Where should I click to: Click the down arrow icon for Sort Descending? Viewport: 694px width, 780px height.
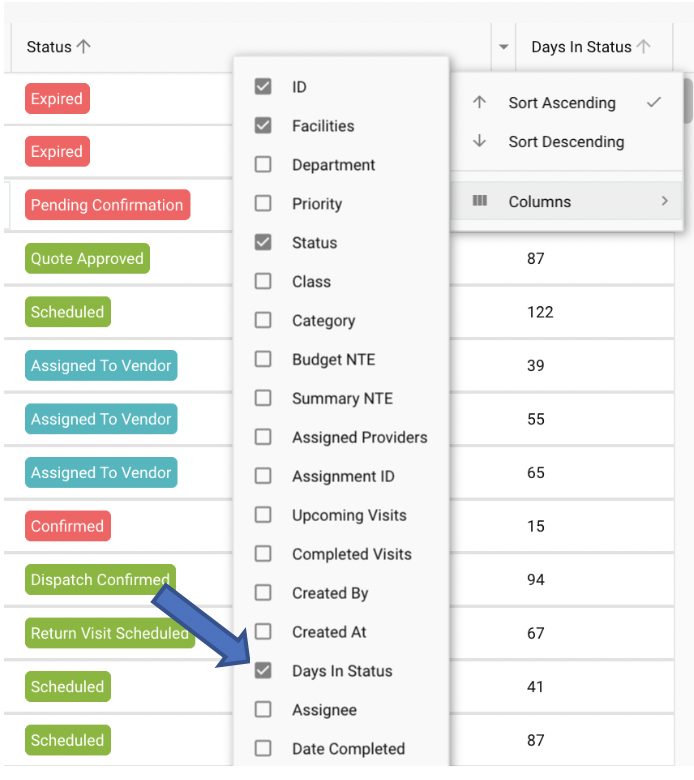pos(480,142)
